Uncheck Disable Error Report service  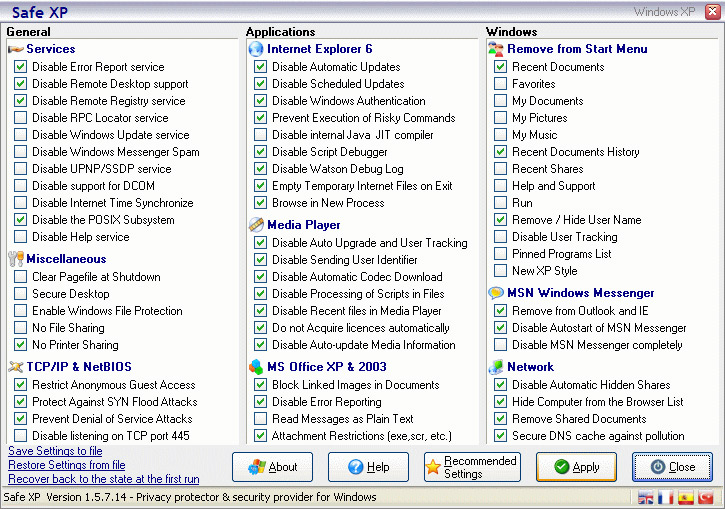click(20, 67)
